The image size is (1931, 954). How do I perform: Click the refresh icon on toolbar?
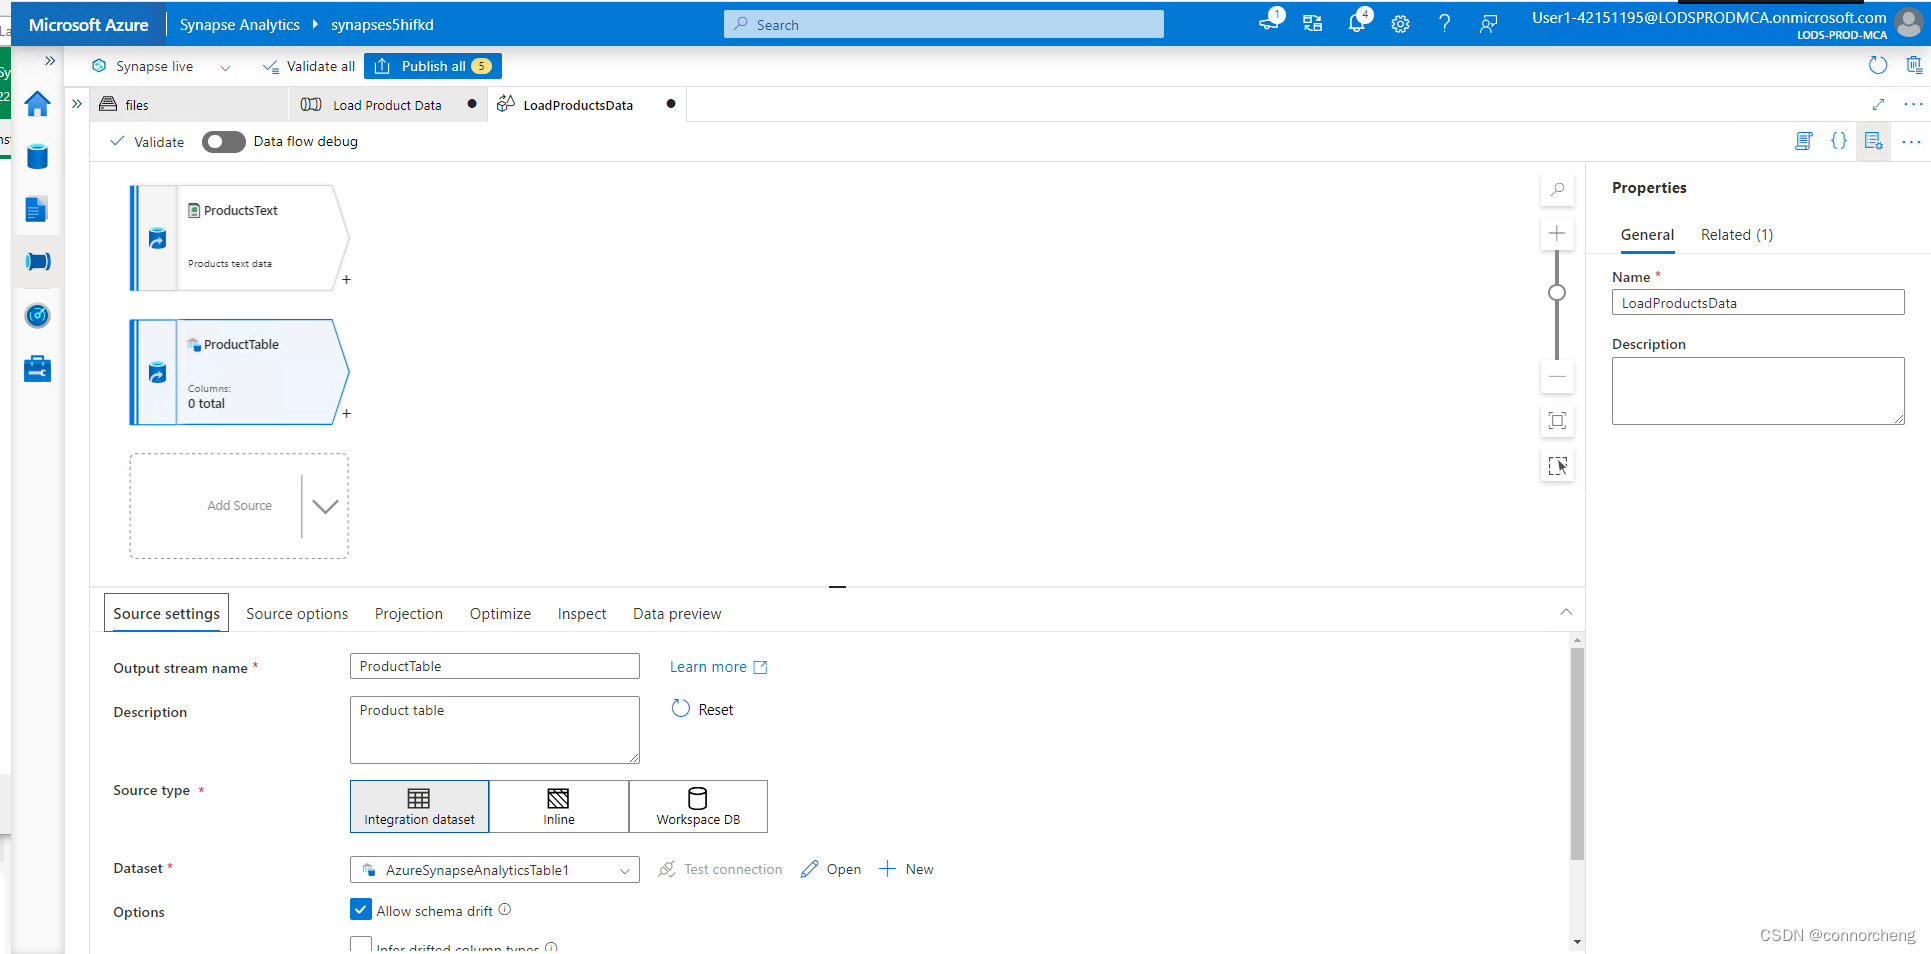pyautogui.click(x=1878, y=66)
